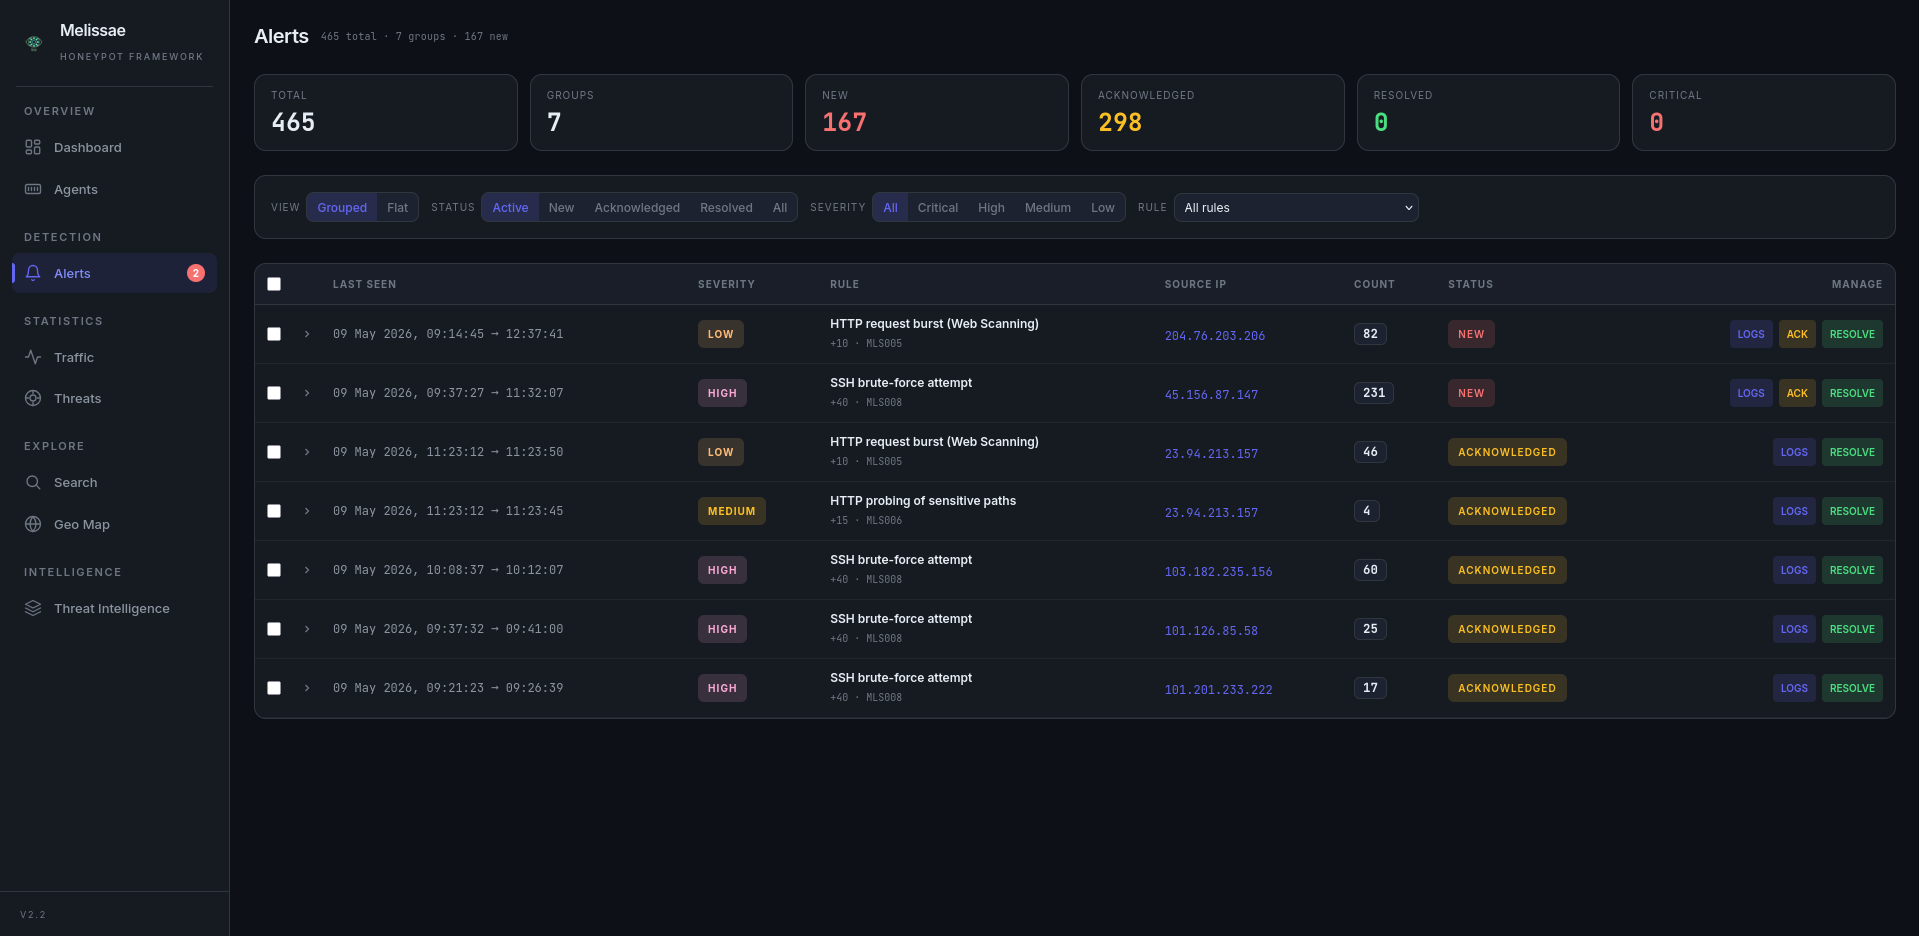Filter severity by Low
The width and height of the screenshot is (1919, 936).
click(x=1102, y=207)
